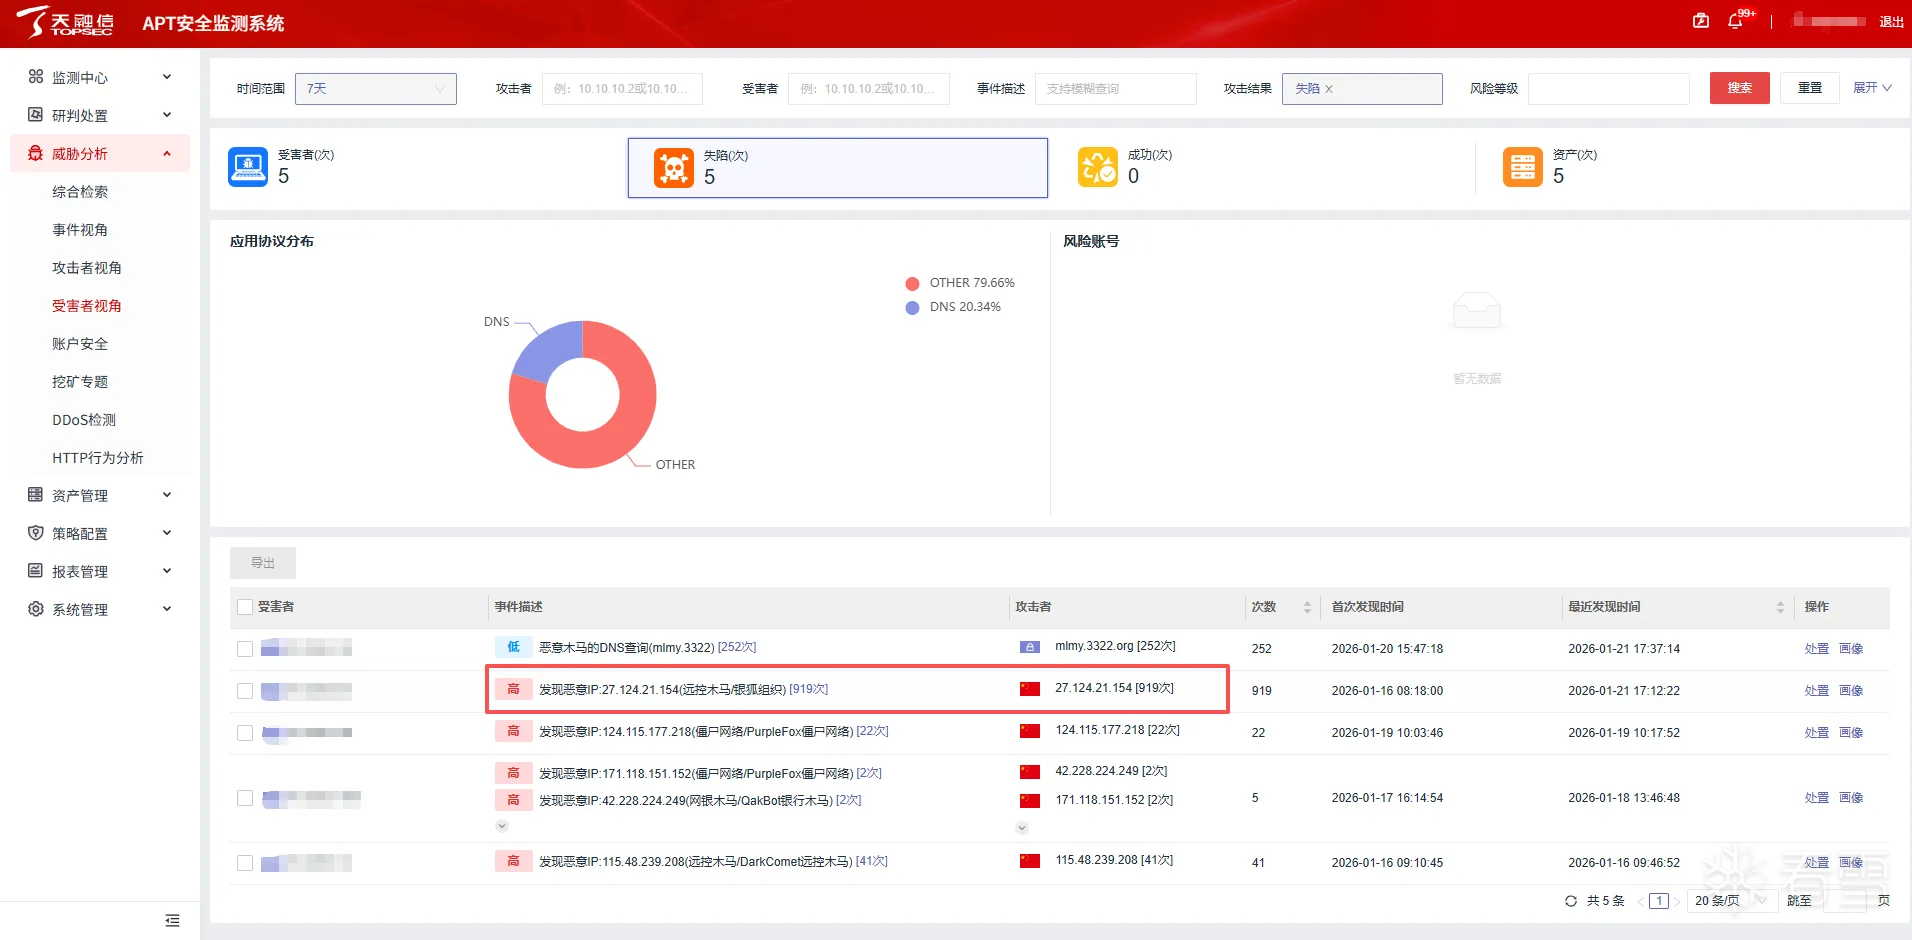Open 事件视角 in the sidebar

tap(80, 230)
